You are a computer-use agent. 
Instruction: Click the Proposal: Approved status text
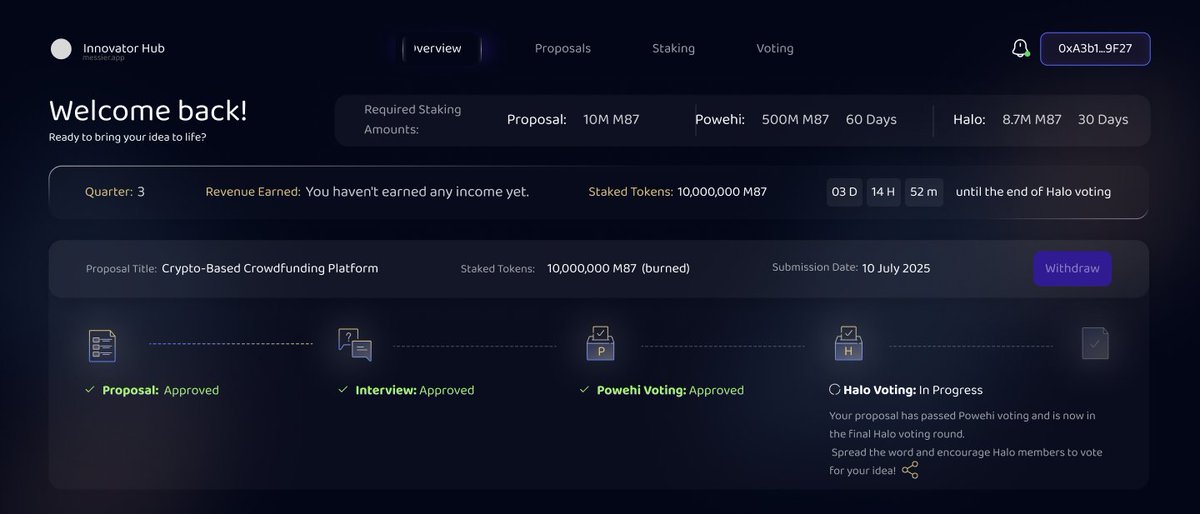(x=160, y=390)
